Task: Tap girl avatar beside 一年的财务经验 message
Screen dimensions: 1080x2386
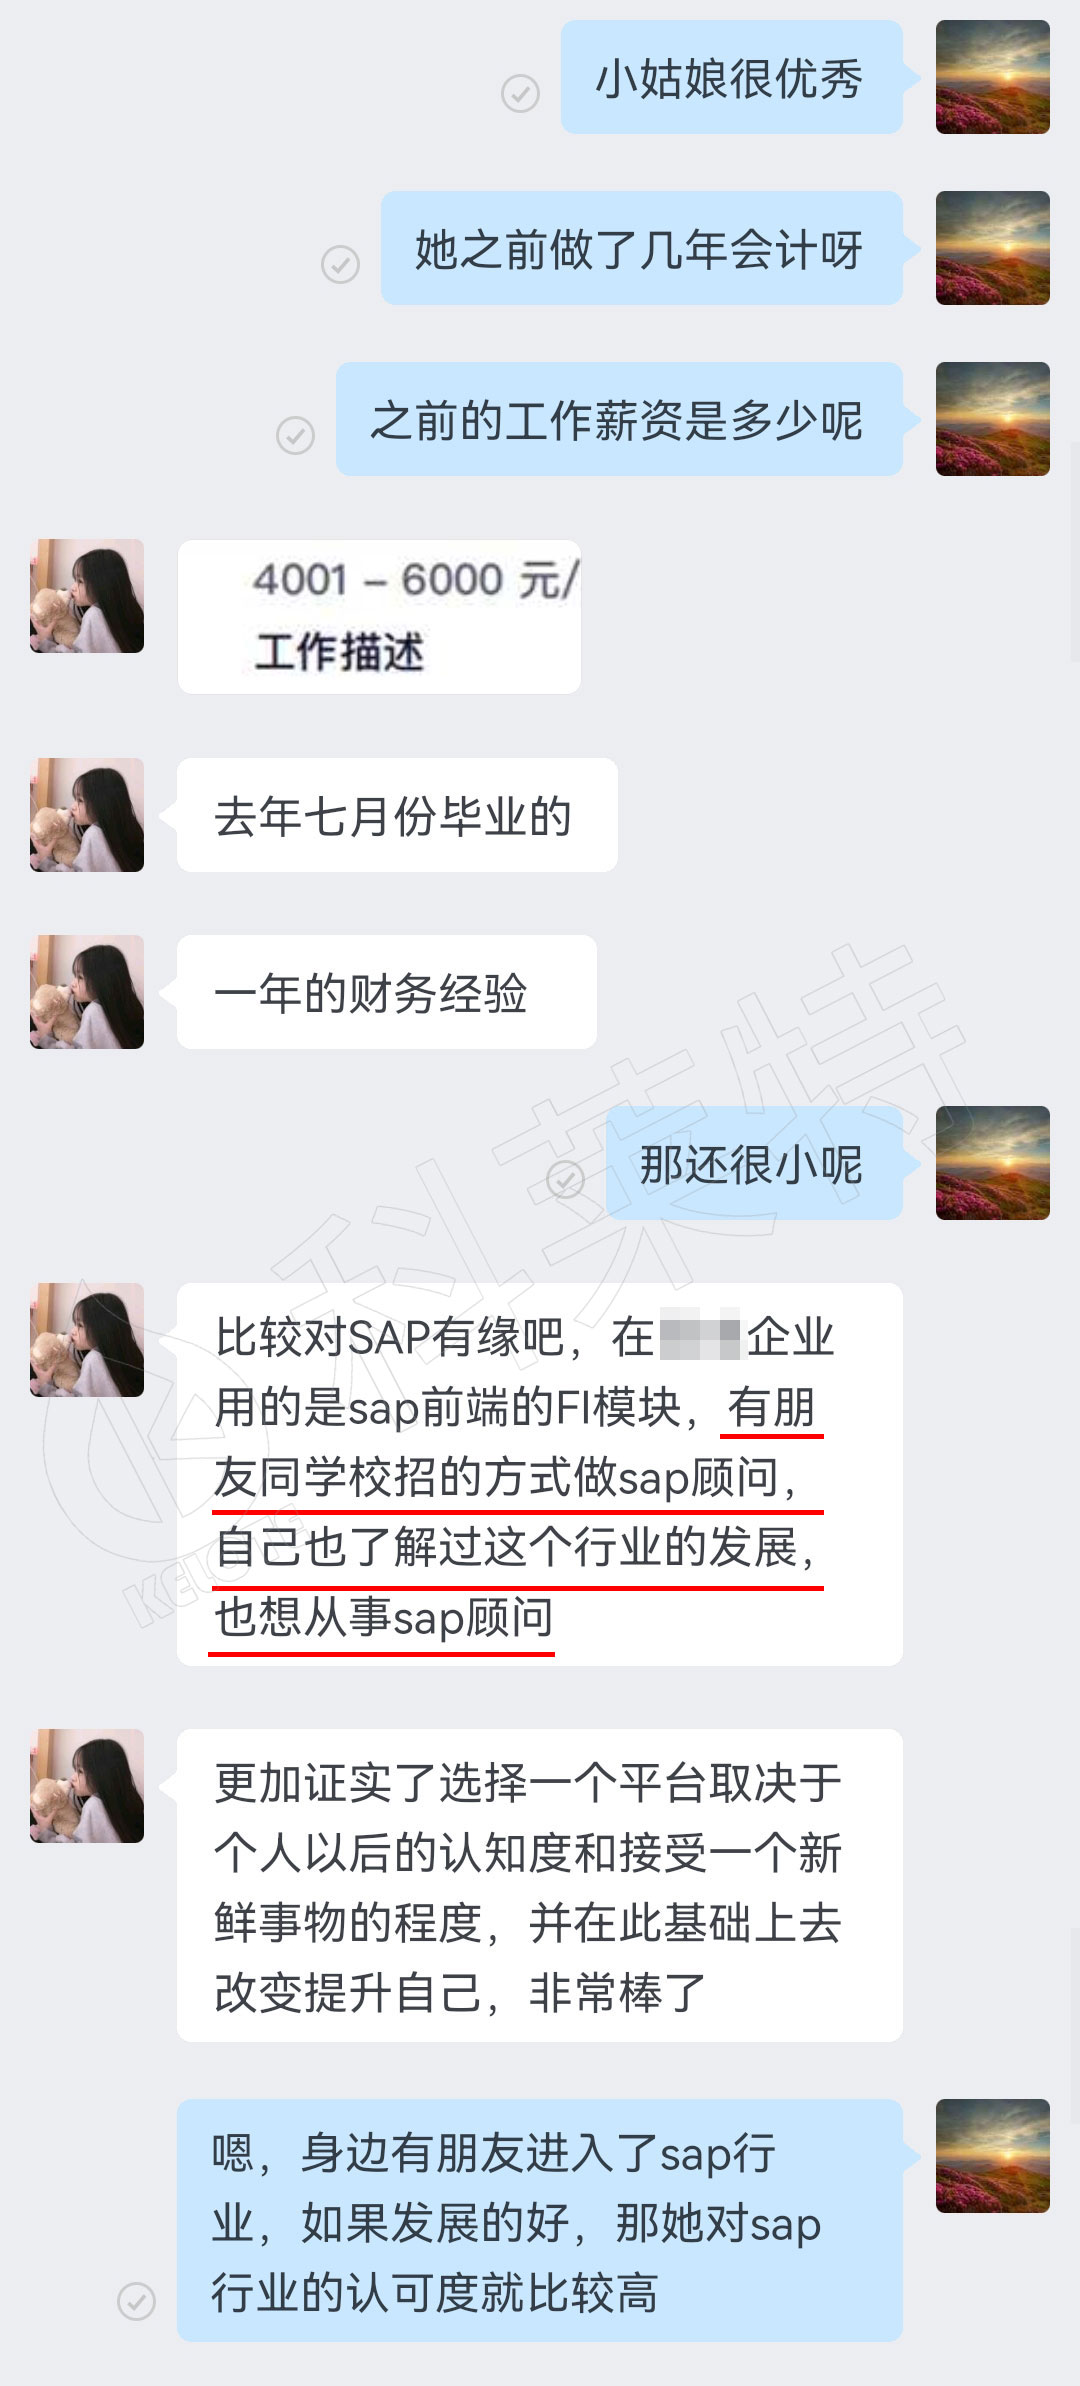Action: click(87, 992)
